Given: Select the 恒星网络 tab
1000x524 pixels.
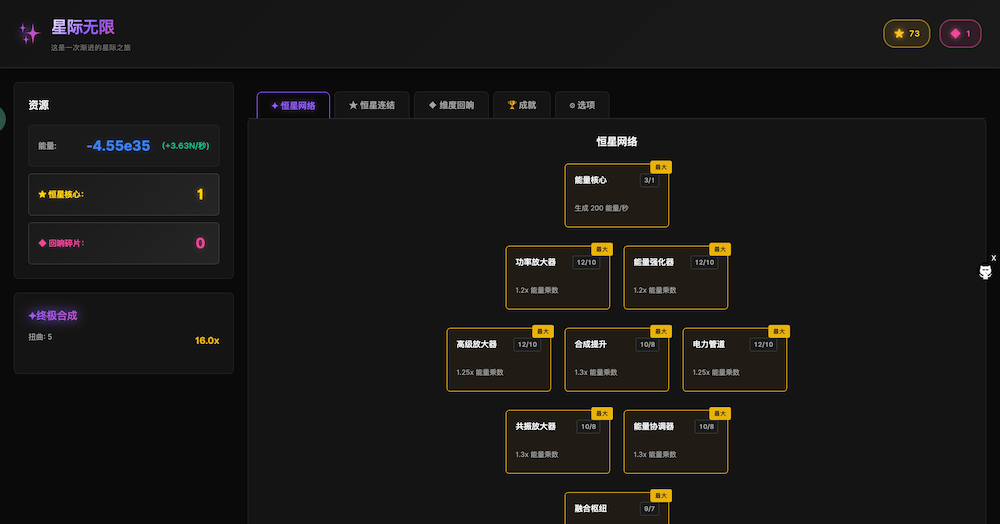Looking at the screenshot, I should pos(293,105).
